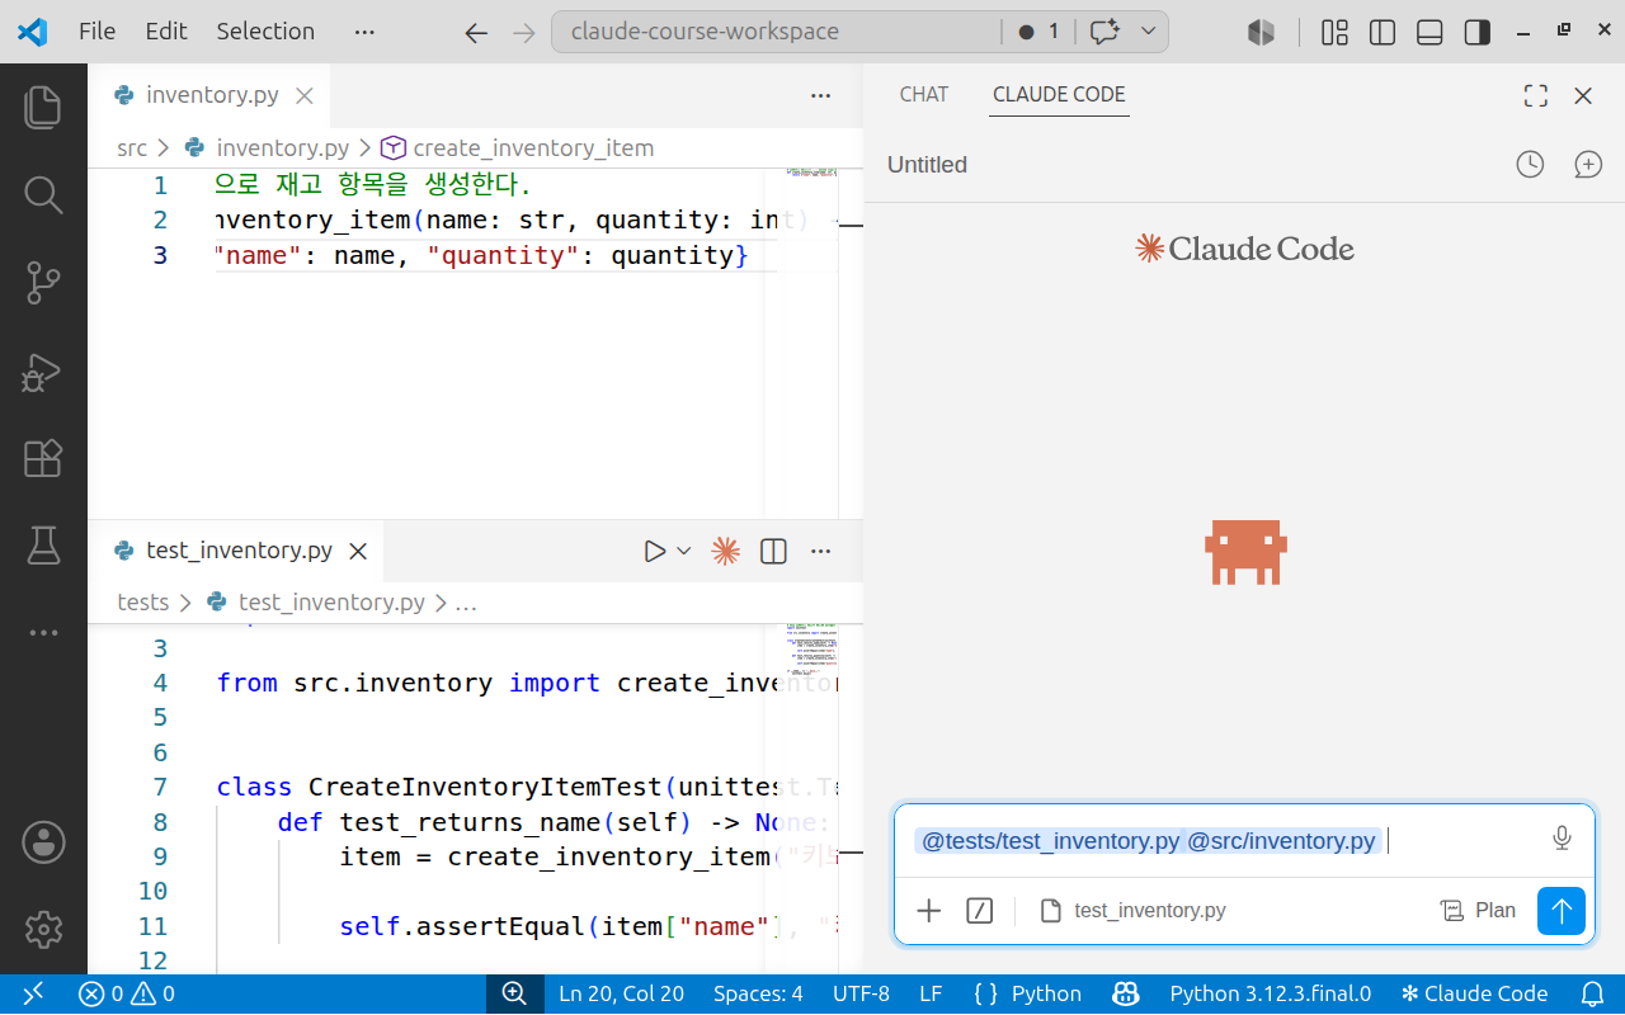1625x1015 pixels.
Task: Open the Extensions view
Action: (x=43, y=459)
